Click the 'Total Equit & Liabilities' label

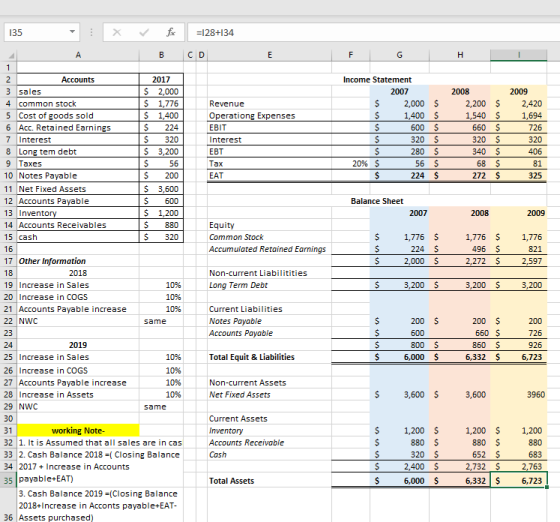click(x=252, y=357)
